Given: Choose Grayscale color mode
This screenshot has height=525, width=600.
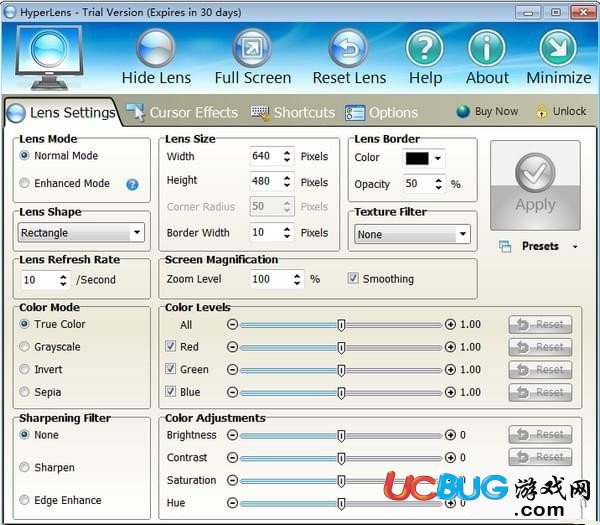Looking at the screenshot, I should pos(24,347).
